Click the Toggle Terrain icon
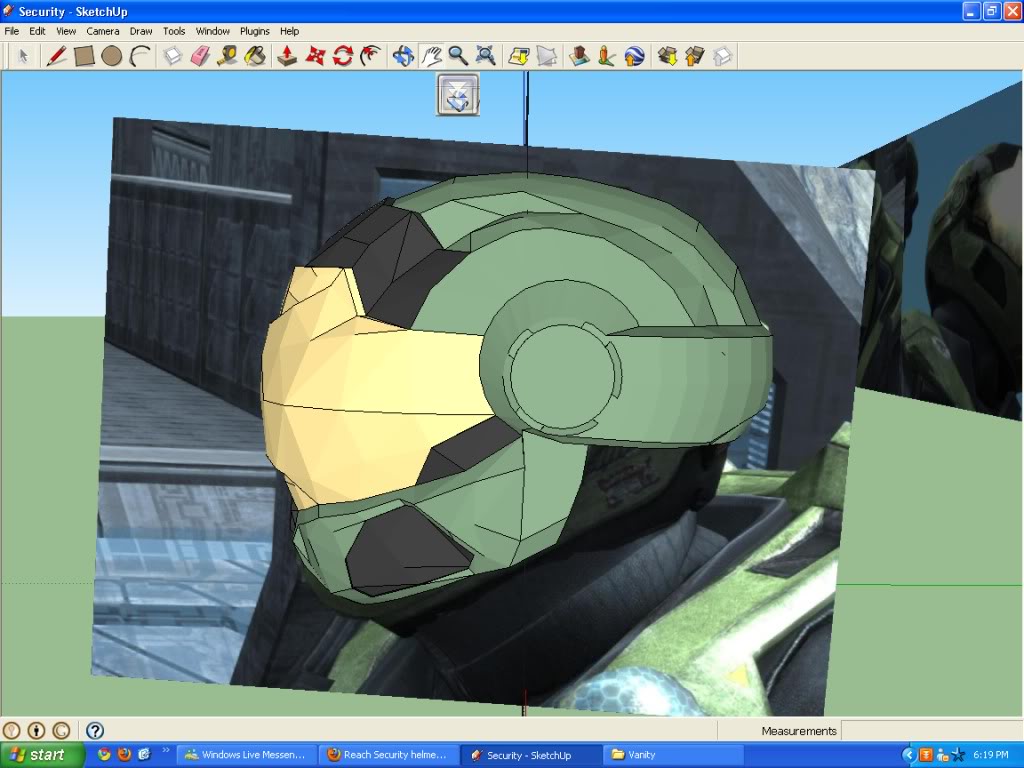Viewport: 1024px width, 768px height. 546,56
